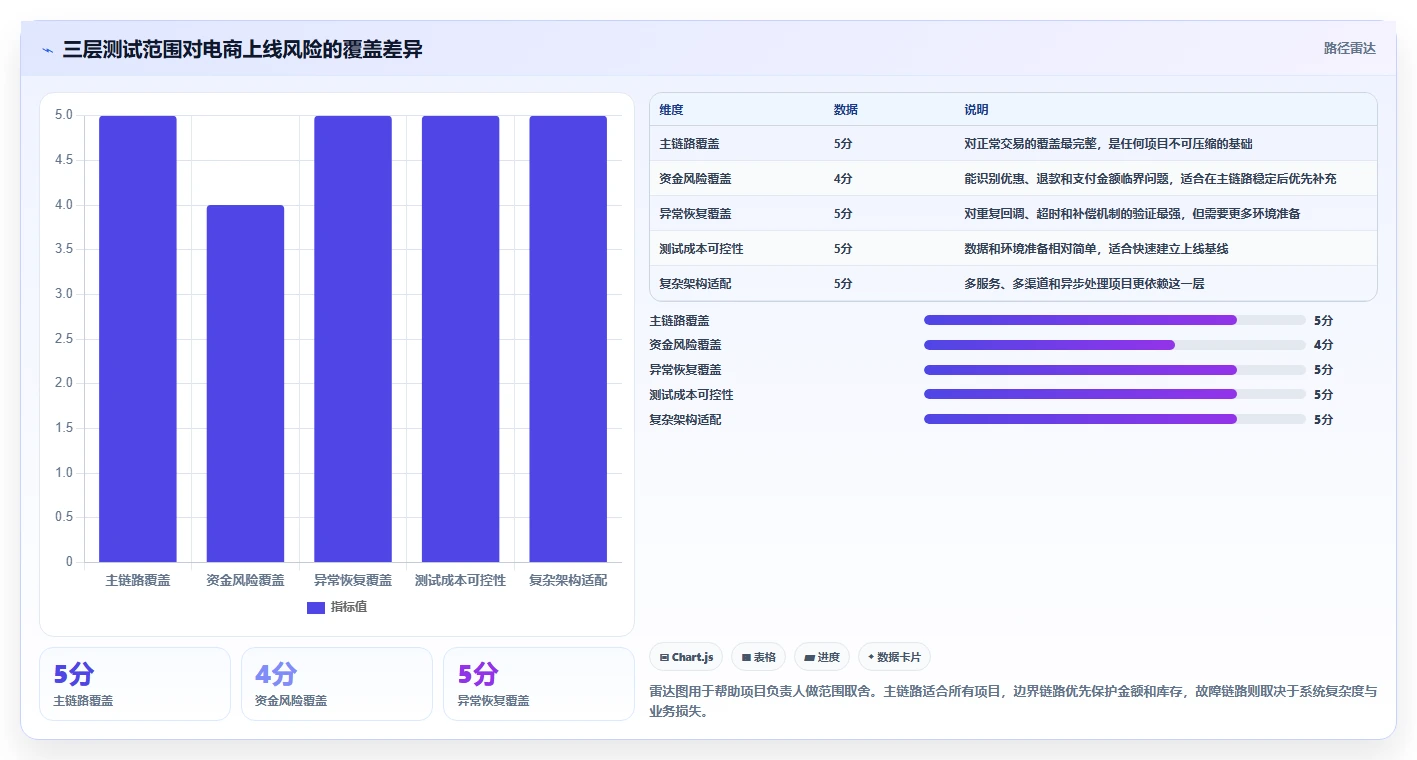Click the 表格 tag chip
Screen dimensions: 1417x760
coord(759,657)
